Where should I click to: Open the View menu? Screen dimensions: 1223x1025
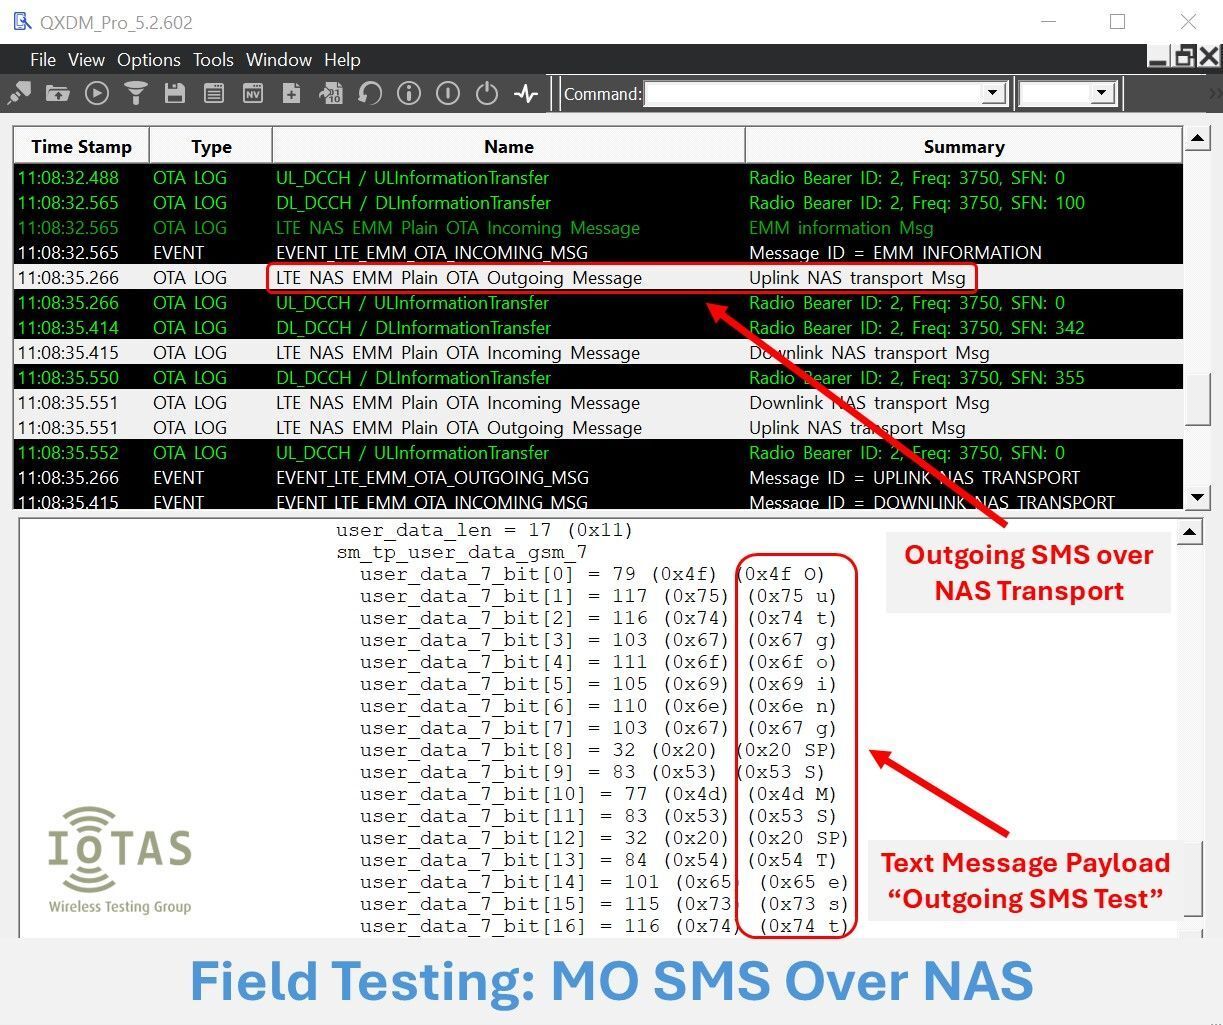click(86, 60)
